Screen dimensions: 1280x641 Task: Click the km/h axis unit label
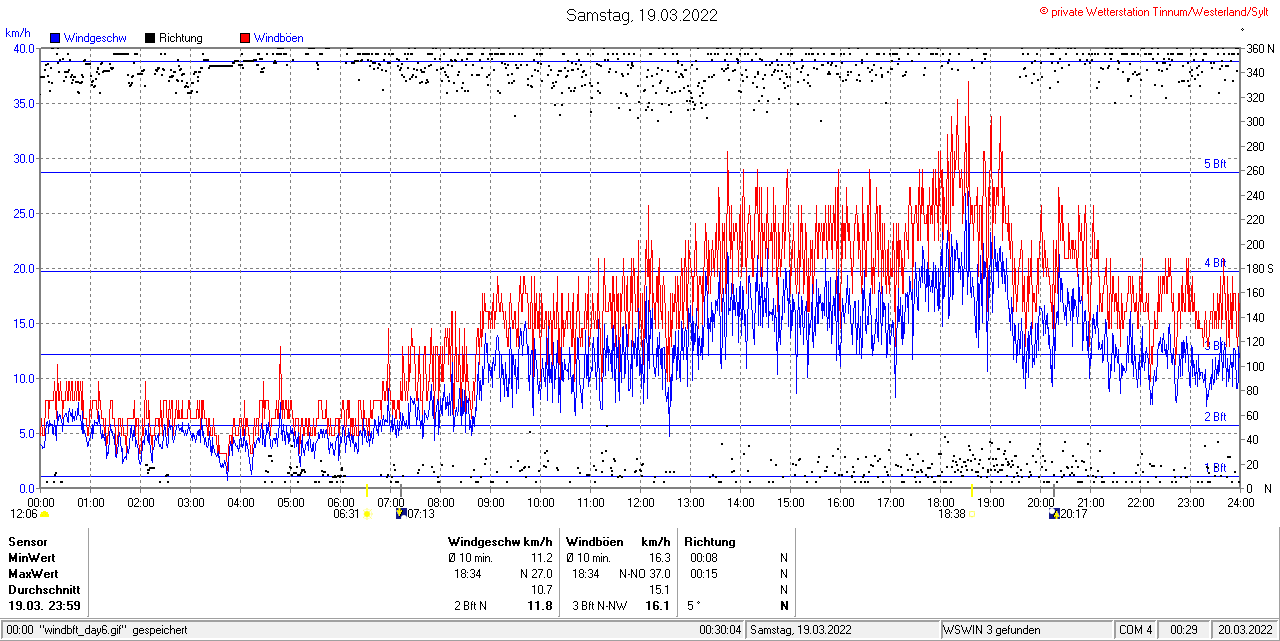click(x=16, y=33)
